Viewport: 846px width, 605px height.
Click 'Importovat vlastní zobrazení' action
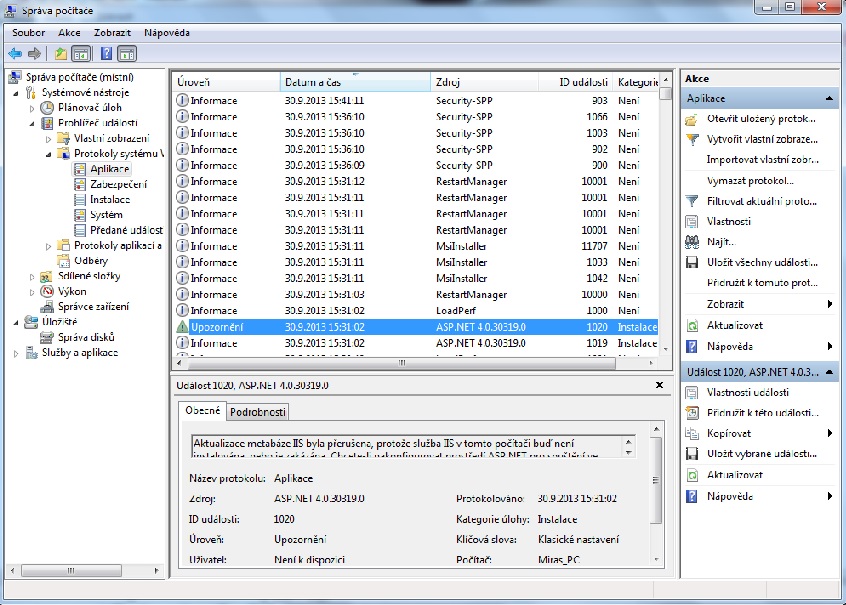click(x=761, y=160)
